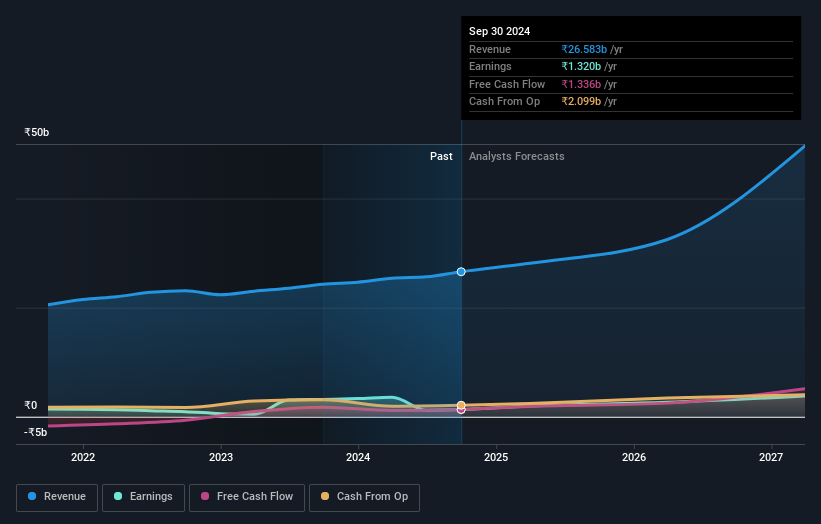Click the 2023 x-axis label
The height and width of the screenshot is (524, 821).
click(x=221, y=457)
